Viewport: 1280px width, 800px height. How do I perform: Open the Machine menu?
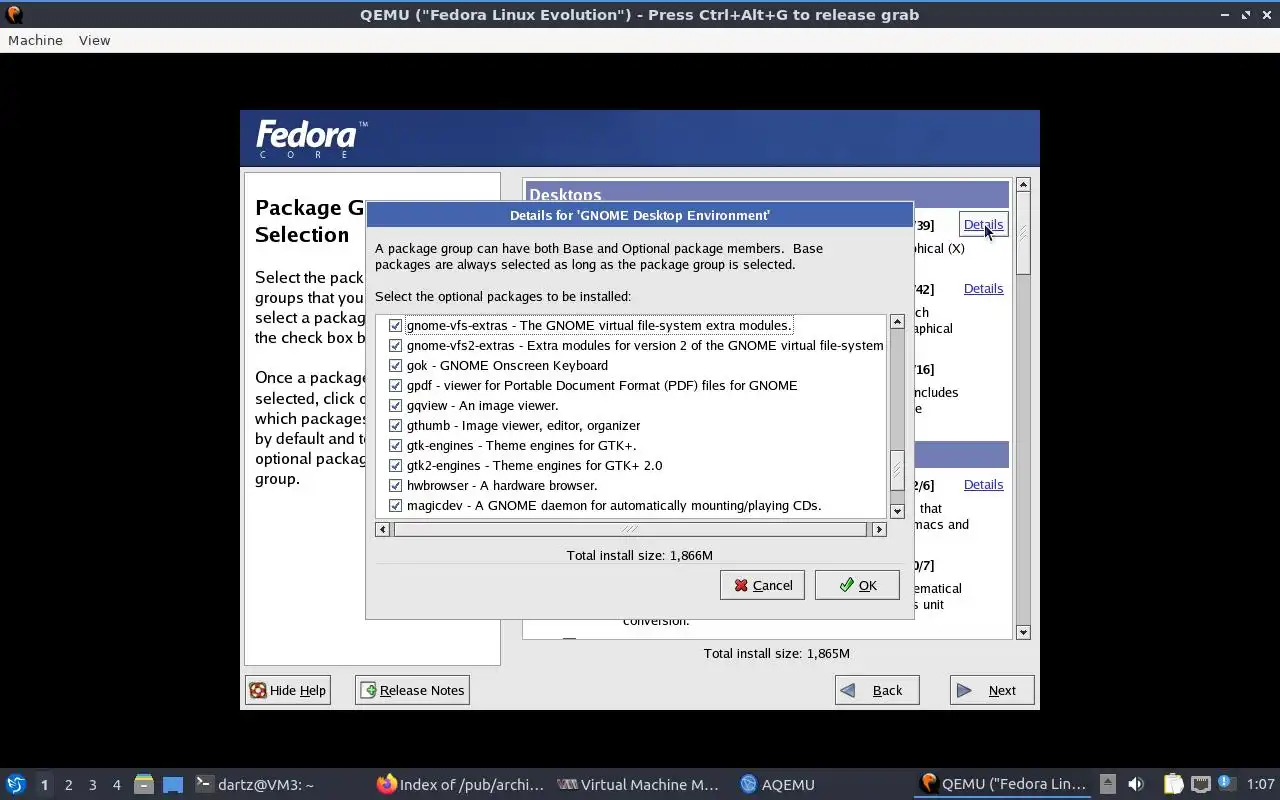[35, 40]
